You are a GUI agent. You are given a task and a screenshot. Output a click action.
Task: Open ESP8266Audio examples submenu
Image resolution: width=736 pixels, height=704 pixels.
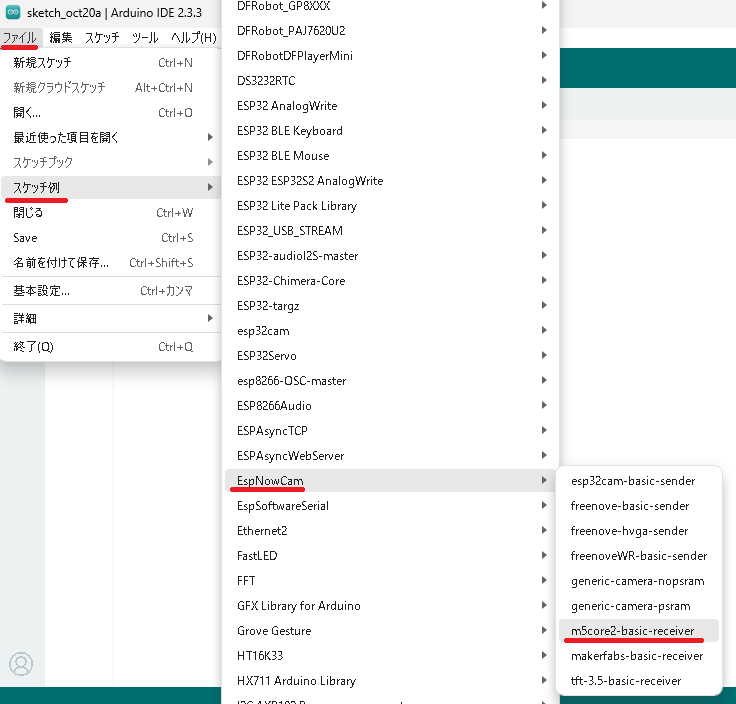point(391,406)
